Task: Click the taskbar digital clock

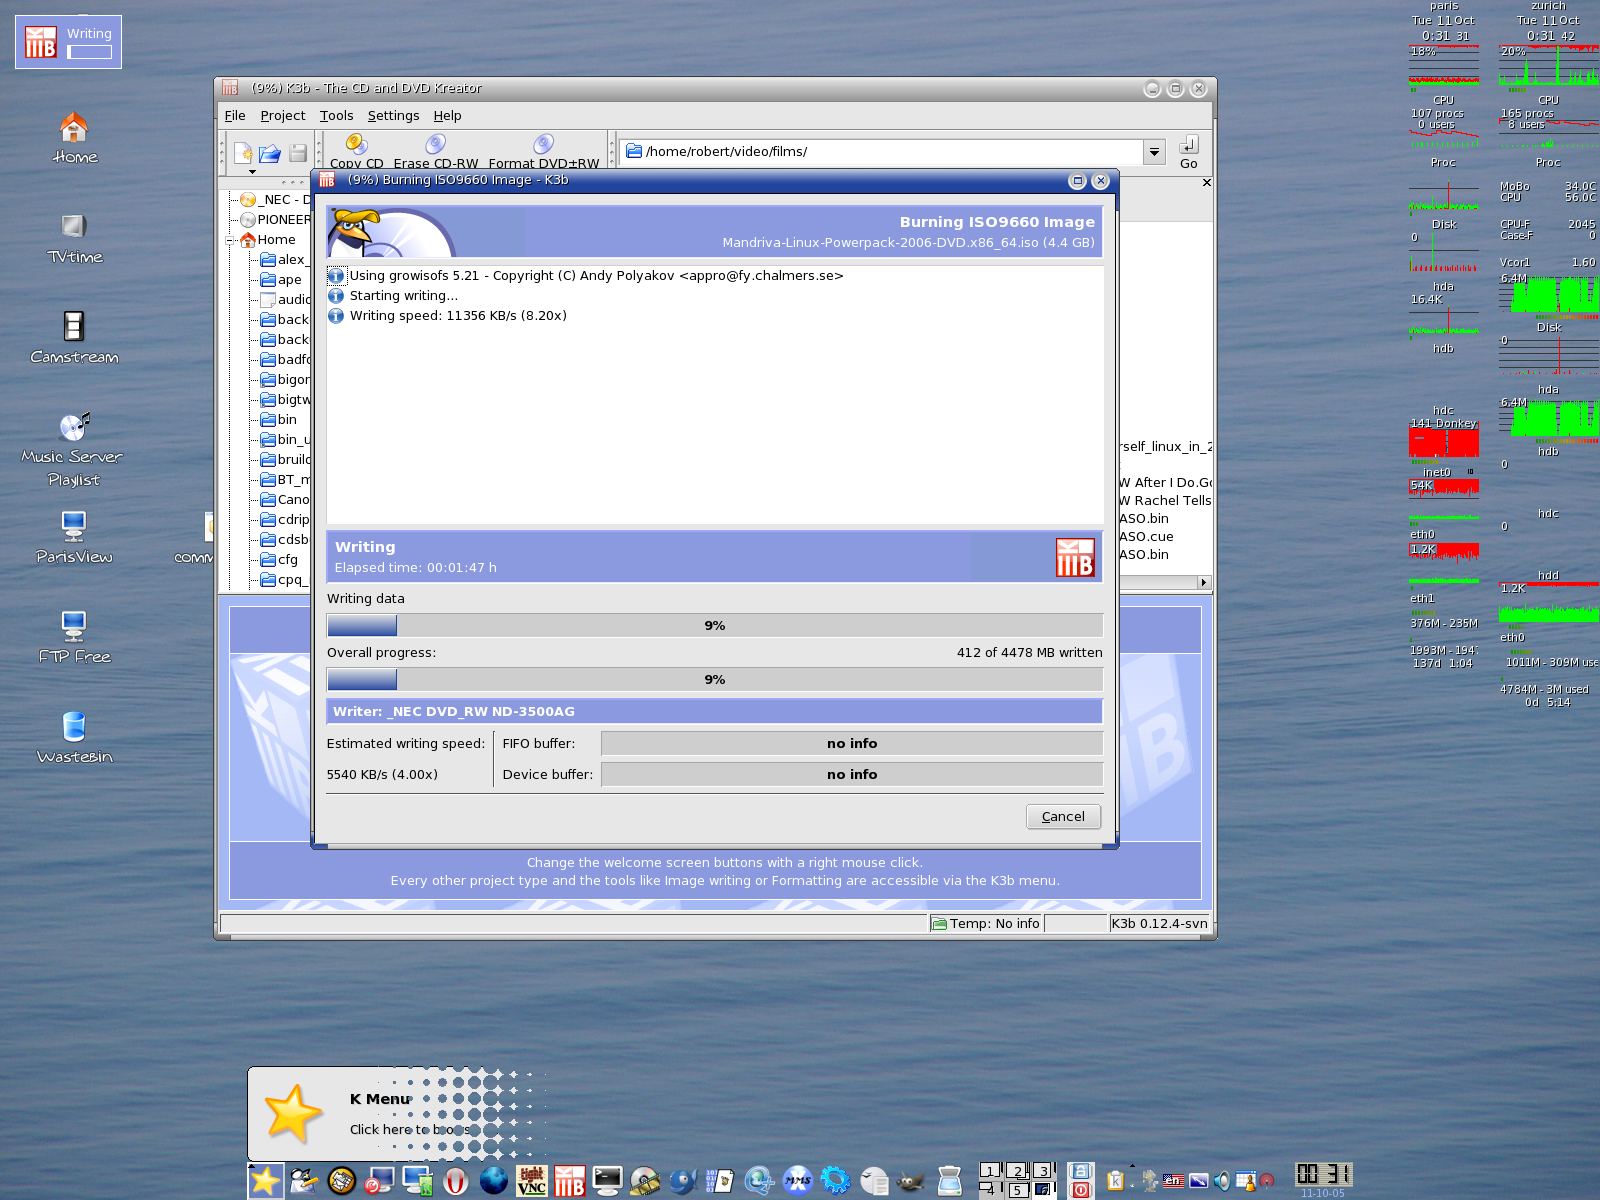Action: pos(1323,1174)
